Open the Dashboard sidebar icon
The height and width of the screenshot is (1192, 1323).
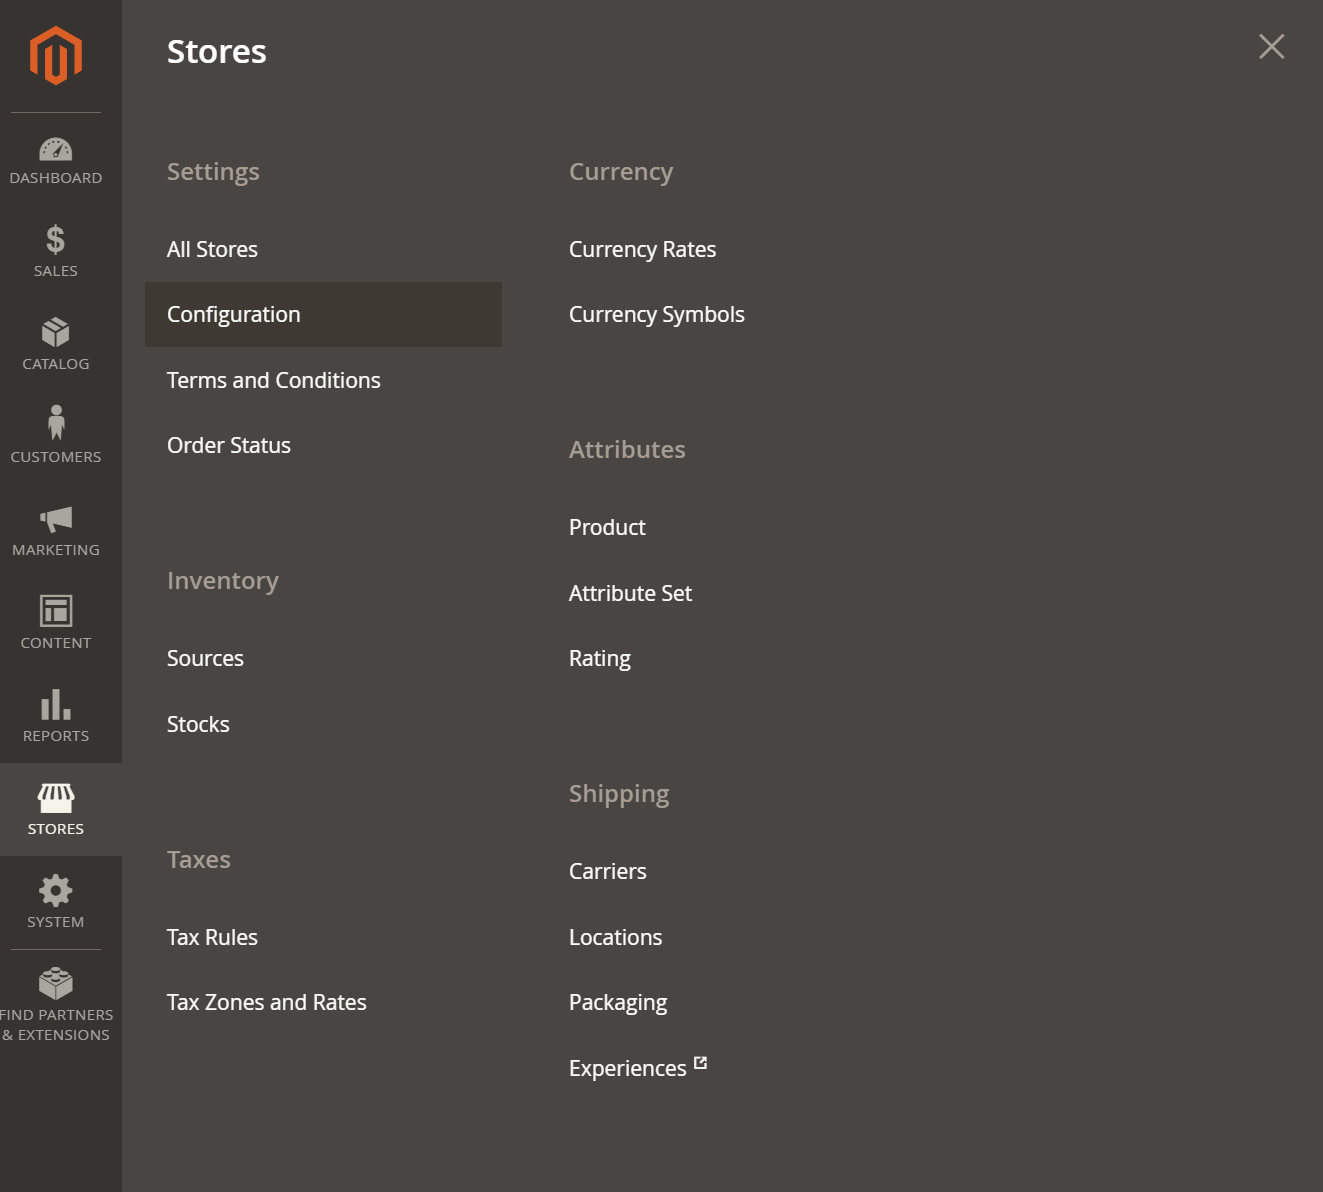(x=56, y=149)
